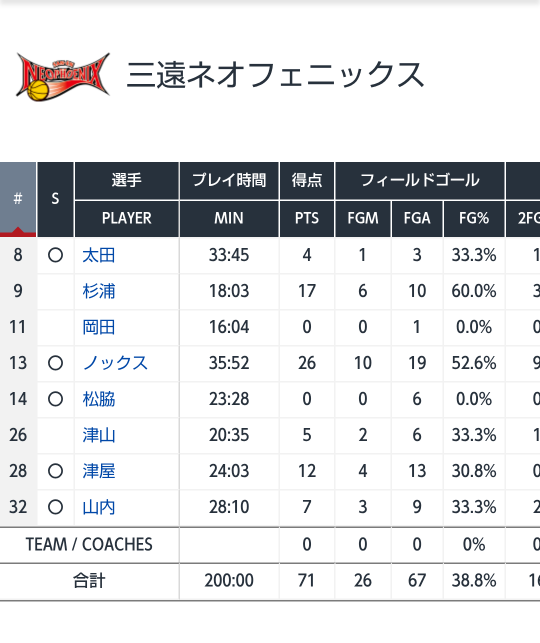
Task: Open player 松脇 profile link
Action: (99, 399)
